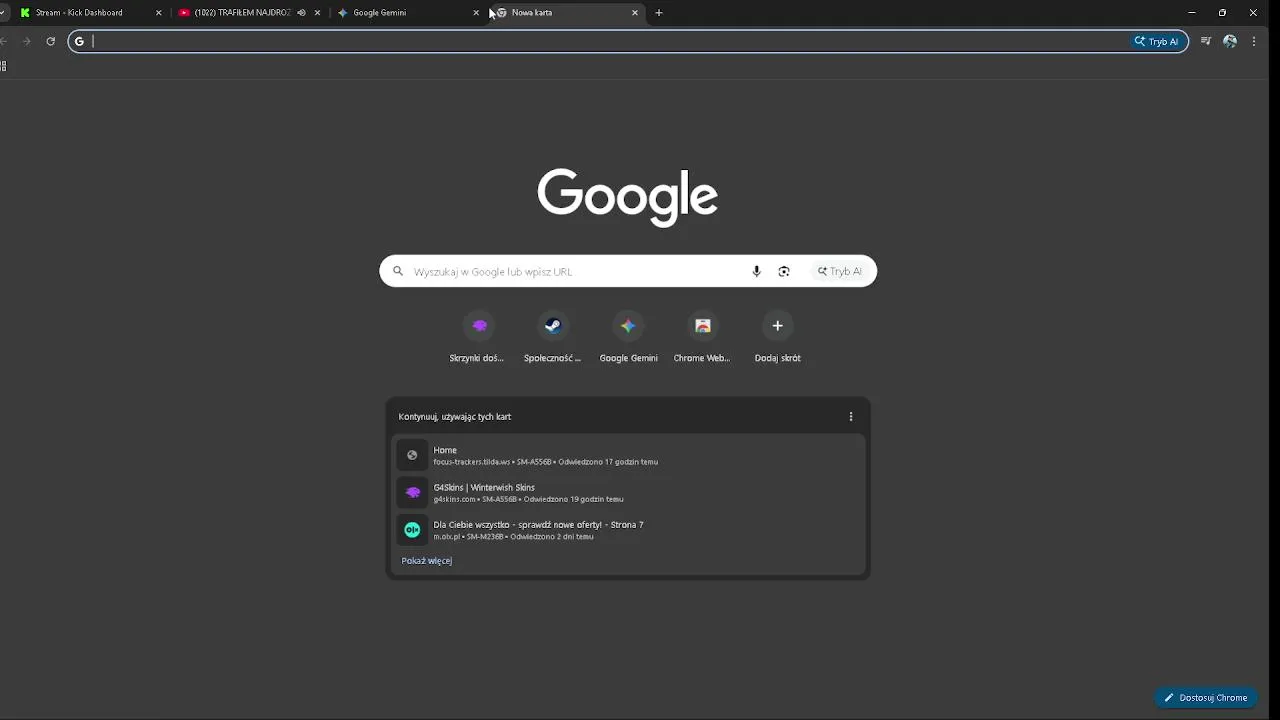
Task: Restore down the Chrome window
Action: (1222, 13)
